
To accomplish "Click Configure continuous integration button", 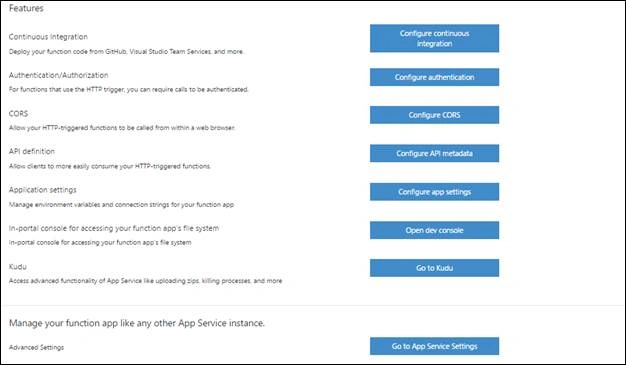I will click(x=434, y=38).
